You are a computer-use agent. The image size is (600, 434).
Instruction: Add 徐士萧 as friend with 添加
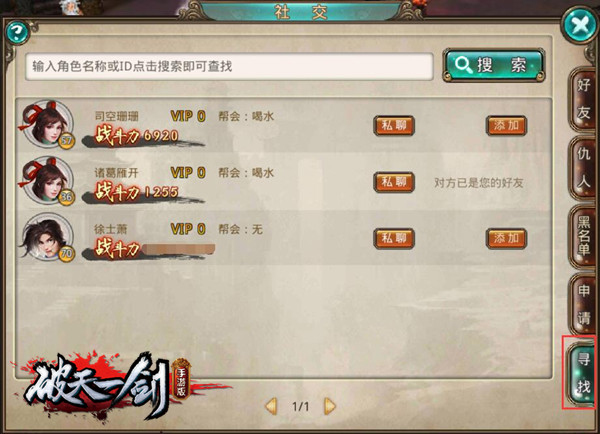click(x=506, y=238)
